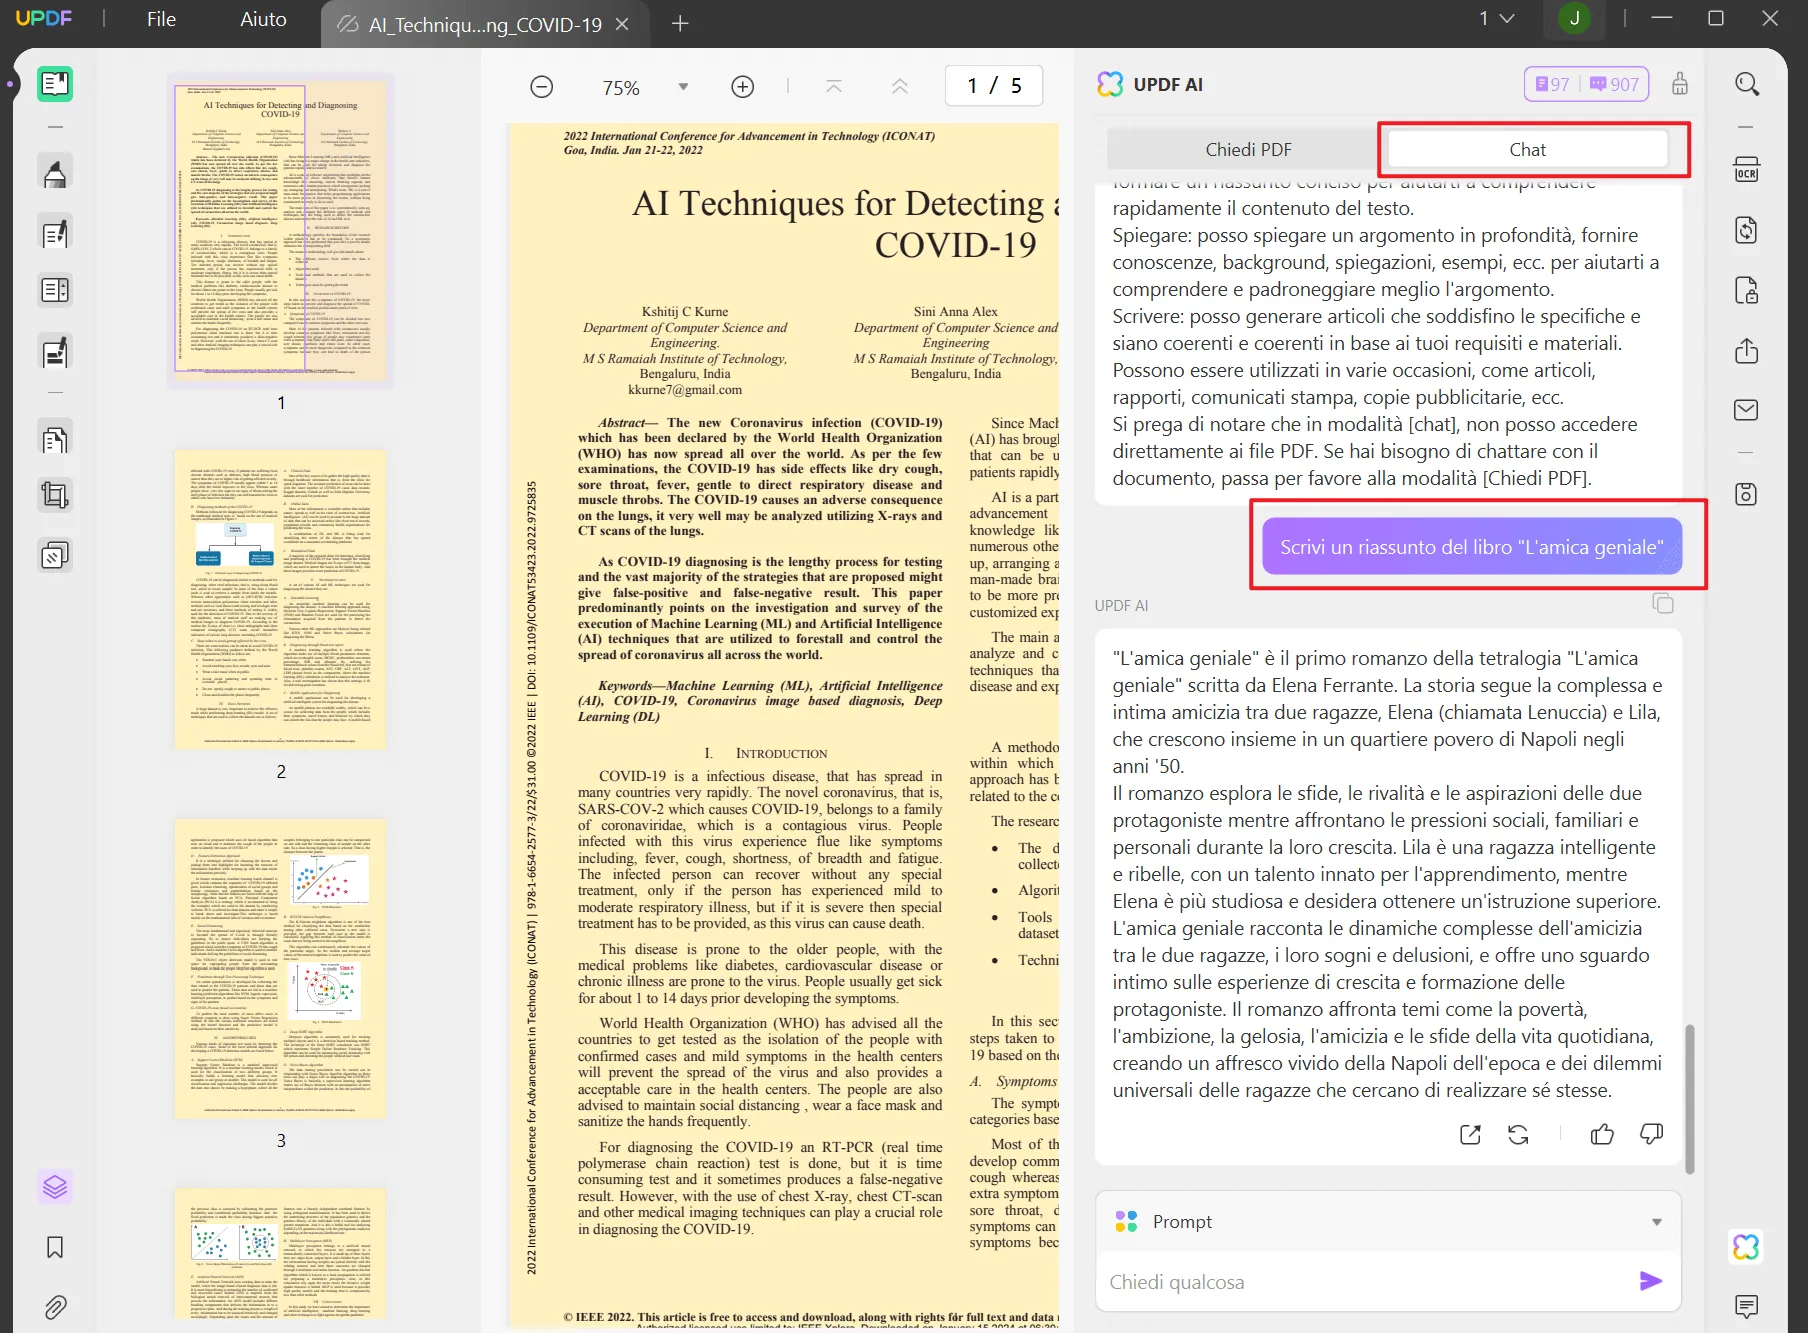The height and width of the screenshot is (1333, 1808).
Task: Click the UPDF AI panel title
Action: [1167, 84]
